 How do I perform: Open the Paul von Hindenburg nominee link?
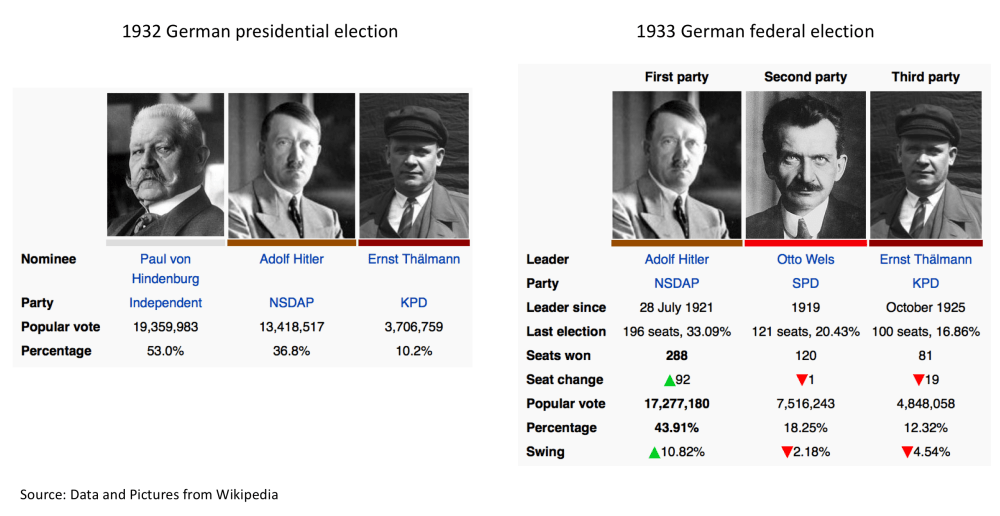pos(165,268)
